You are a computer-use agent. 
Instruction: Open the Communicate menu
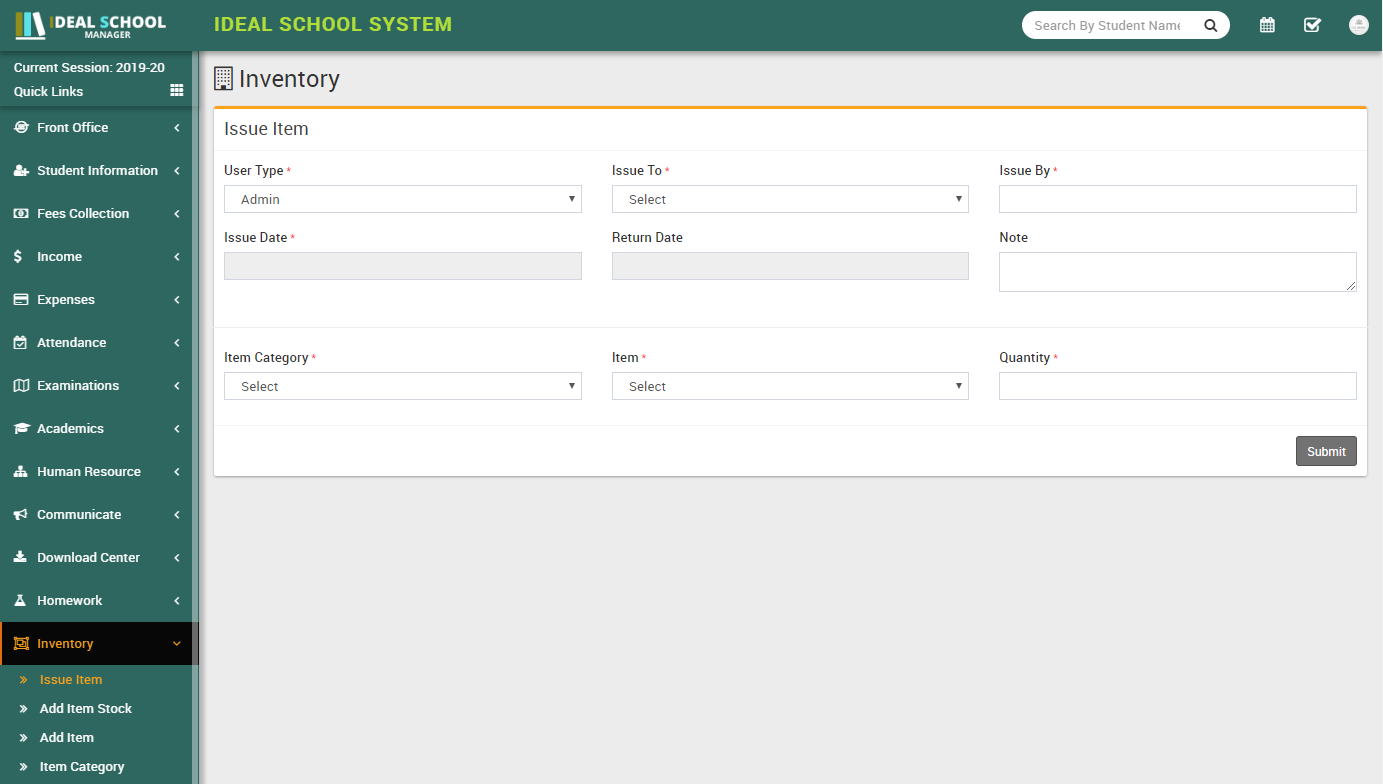96,514
